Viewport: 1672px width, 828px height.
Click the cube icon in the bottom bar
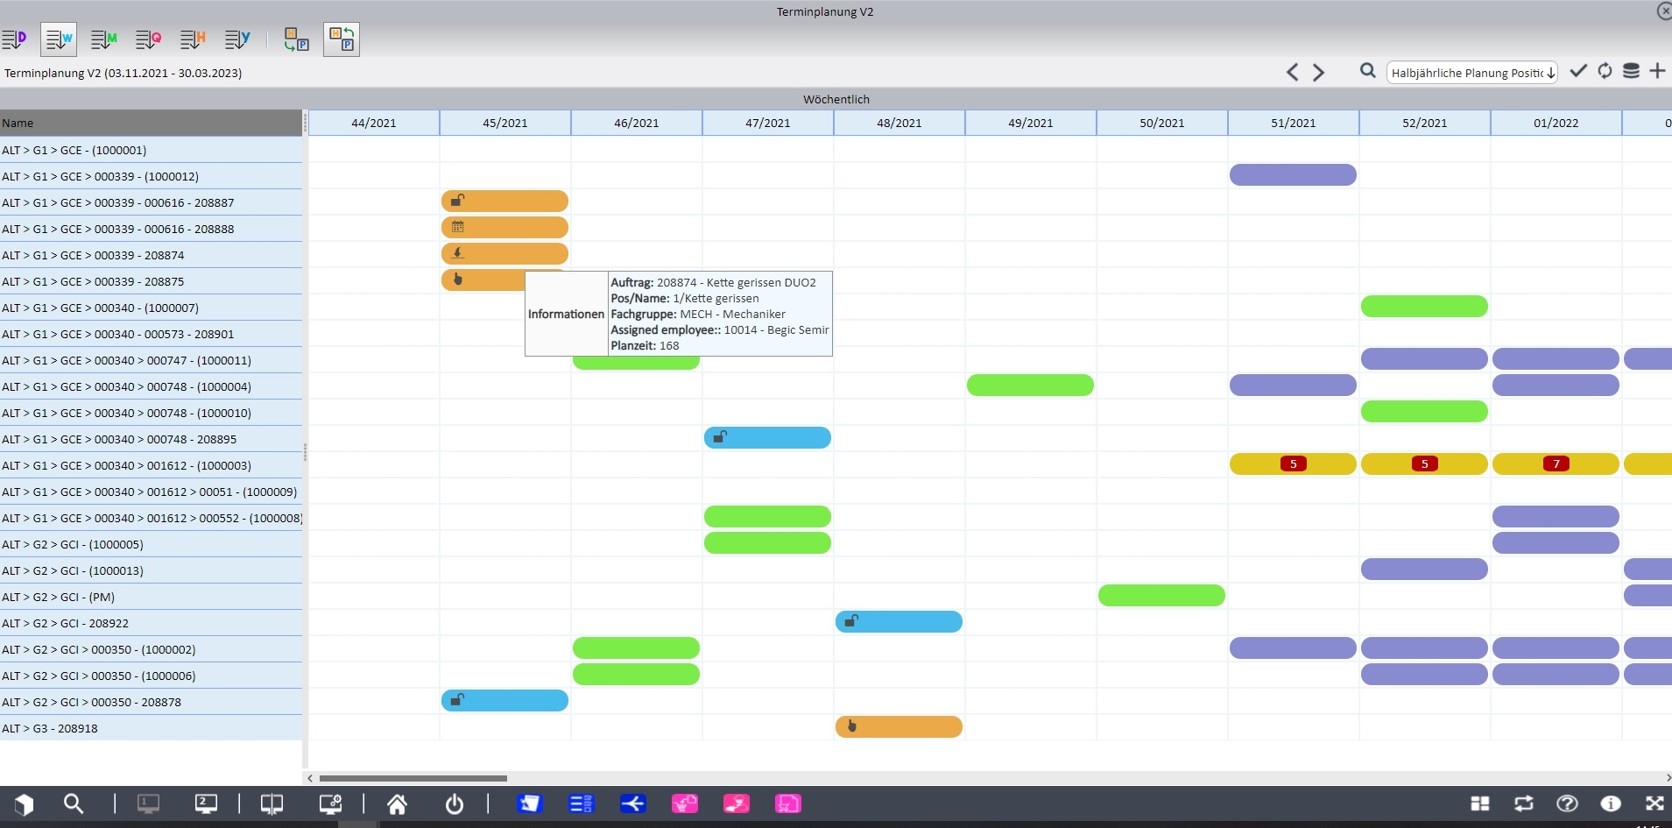pos(24,804)
